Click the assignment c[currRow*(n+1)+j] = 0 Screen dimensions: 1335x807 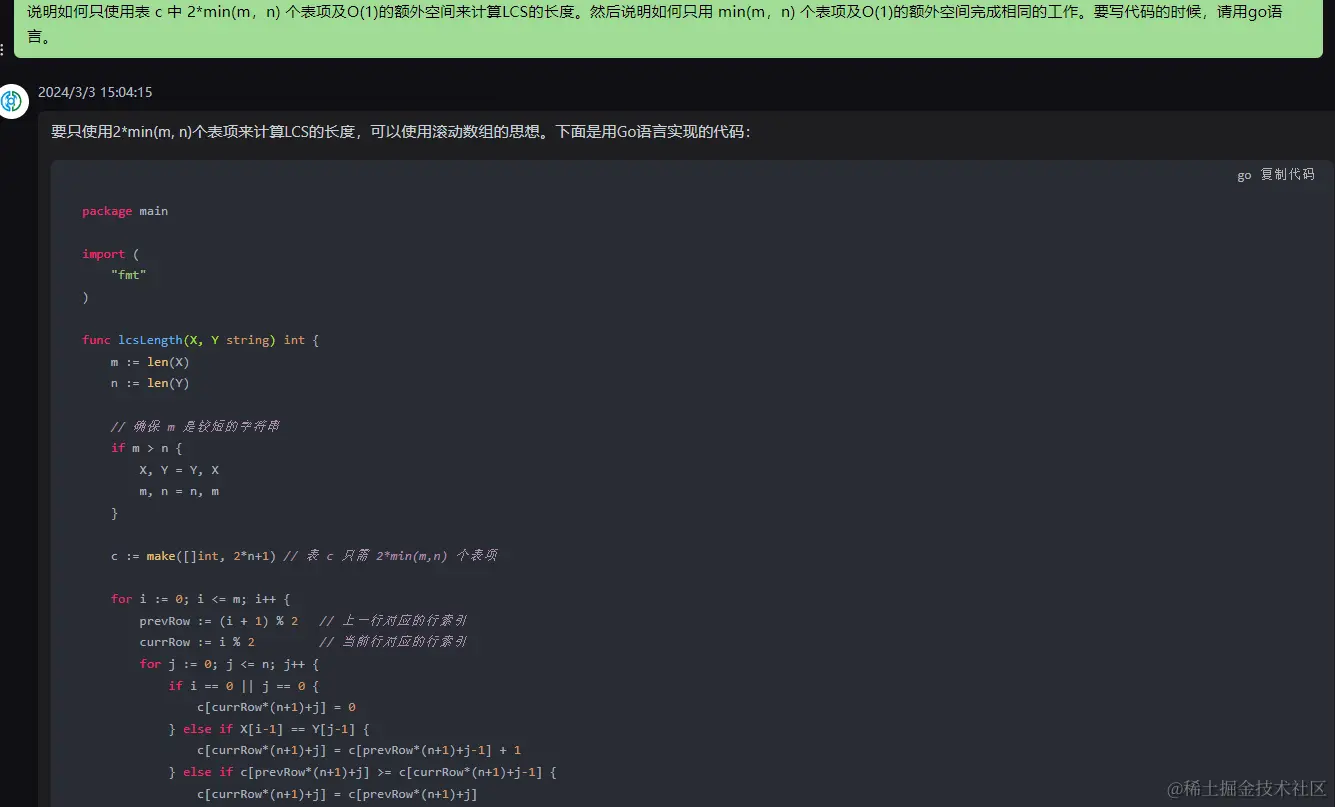pyautogui.click(x=276, y=707)
